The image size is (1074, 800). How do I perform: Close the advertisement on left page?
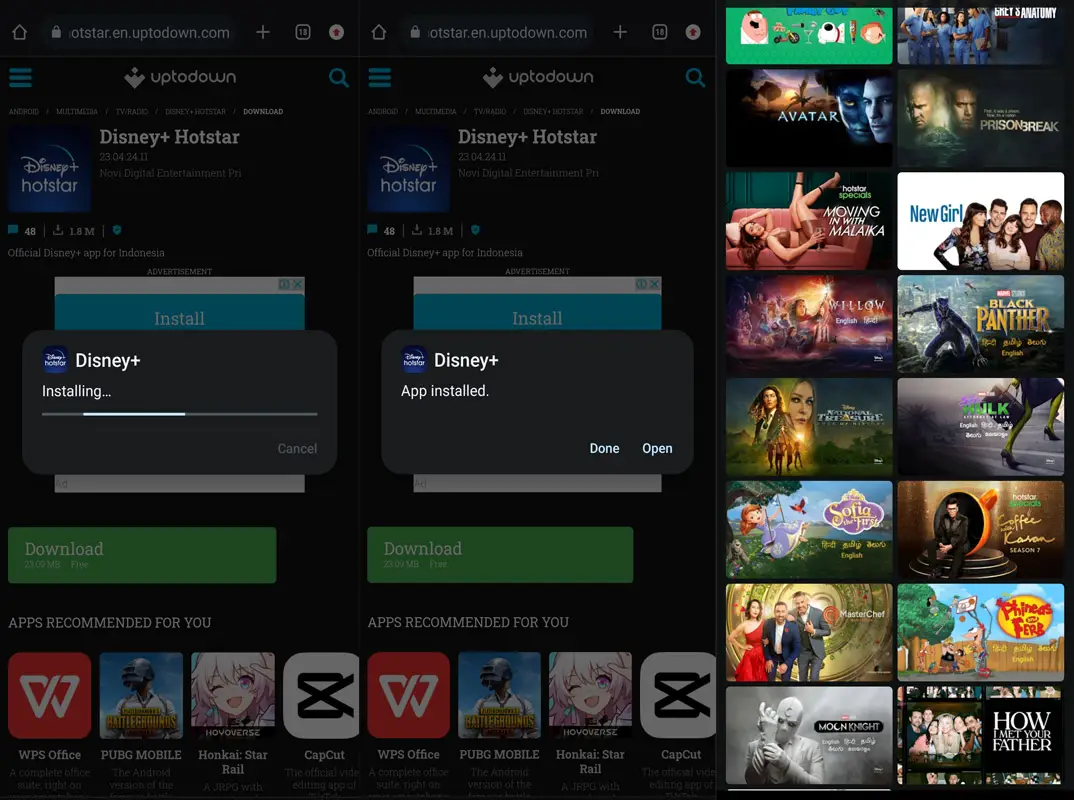(298, 284)
